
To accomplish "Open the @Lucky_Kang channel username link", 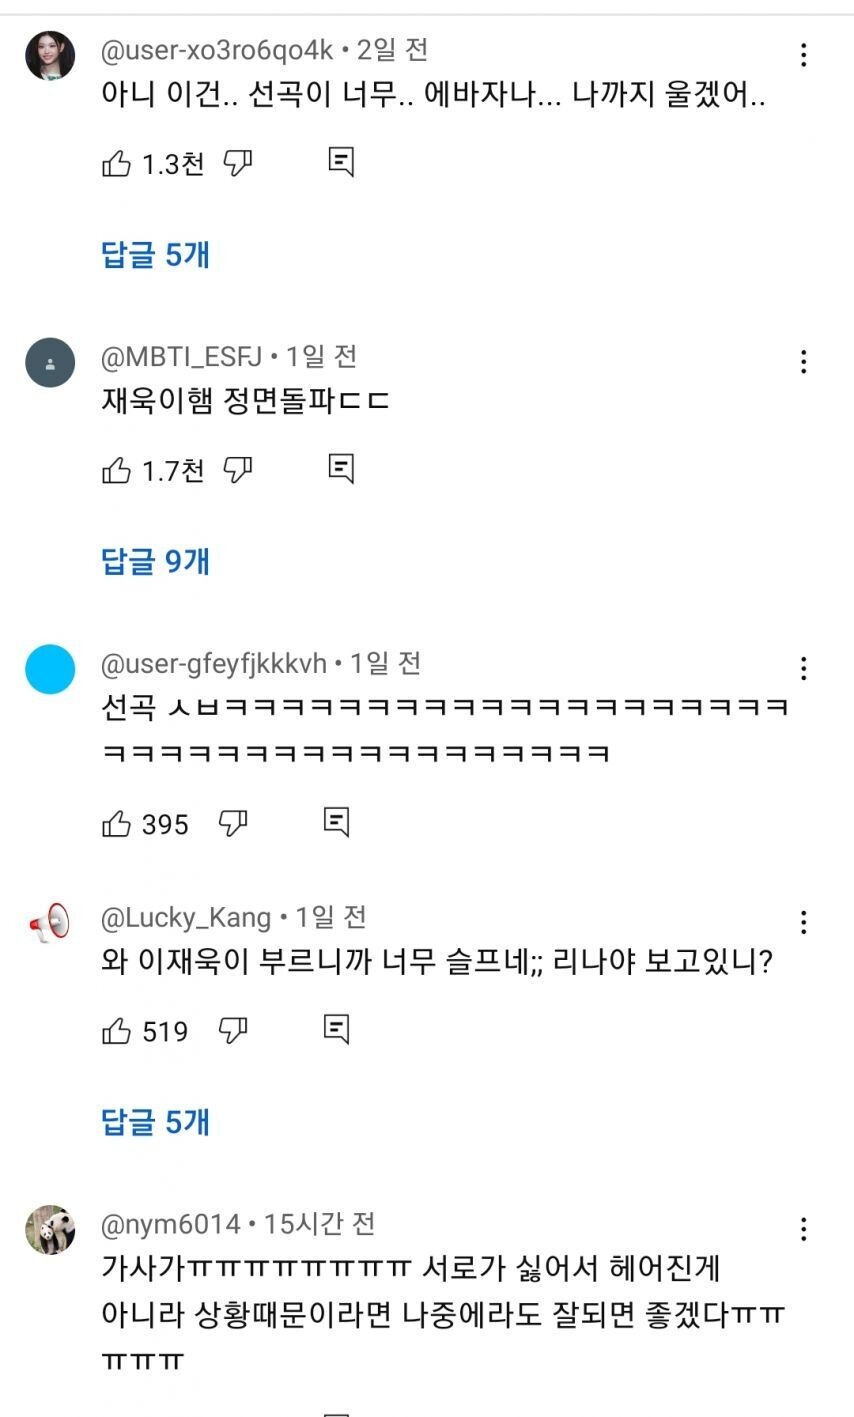I will [x=186, y=917].
